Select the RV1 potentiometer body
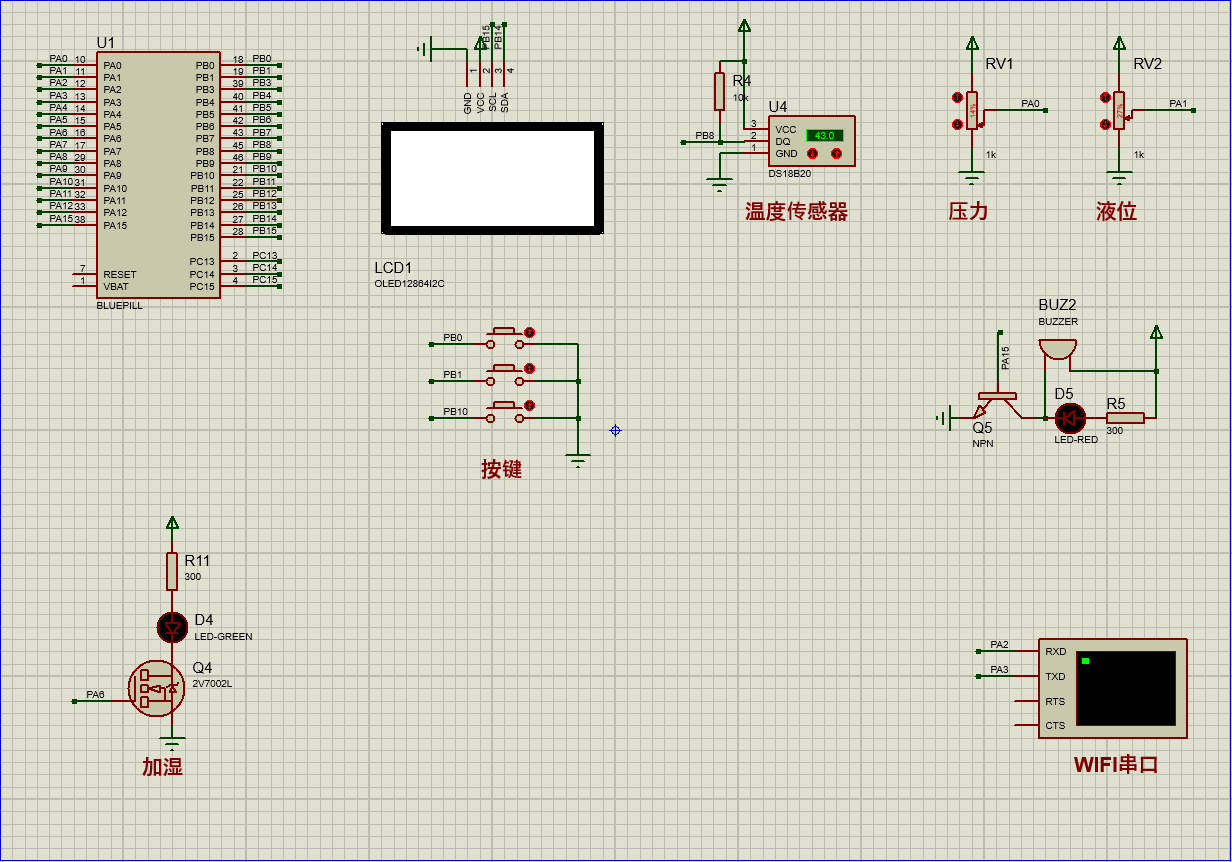1232x862 pixels. tap(971, 111)
